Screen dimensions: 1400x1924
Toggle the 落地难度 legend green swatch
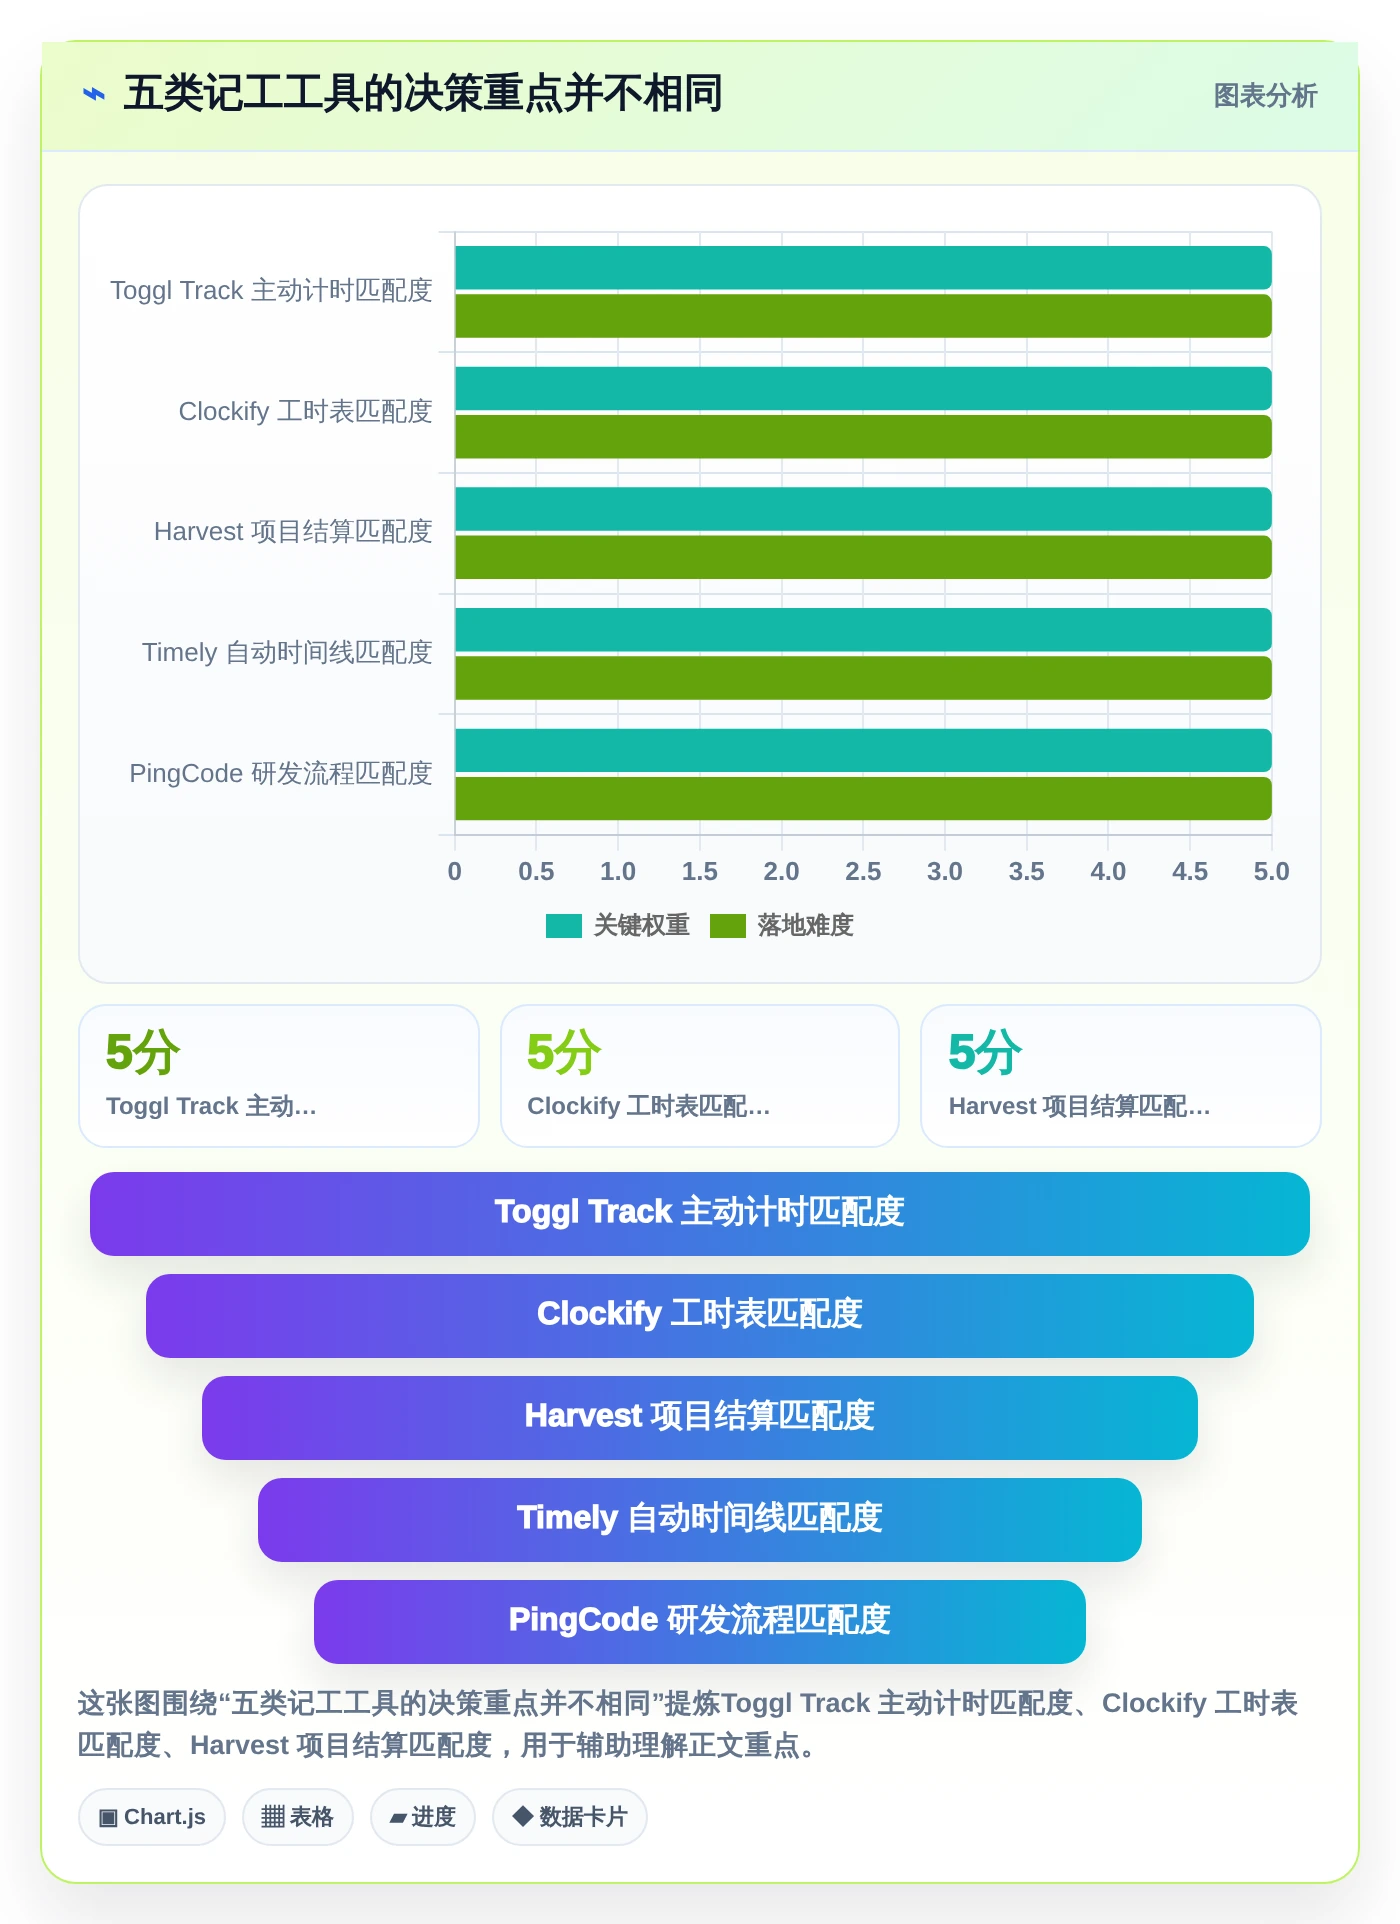point(727,926)
